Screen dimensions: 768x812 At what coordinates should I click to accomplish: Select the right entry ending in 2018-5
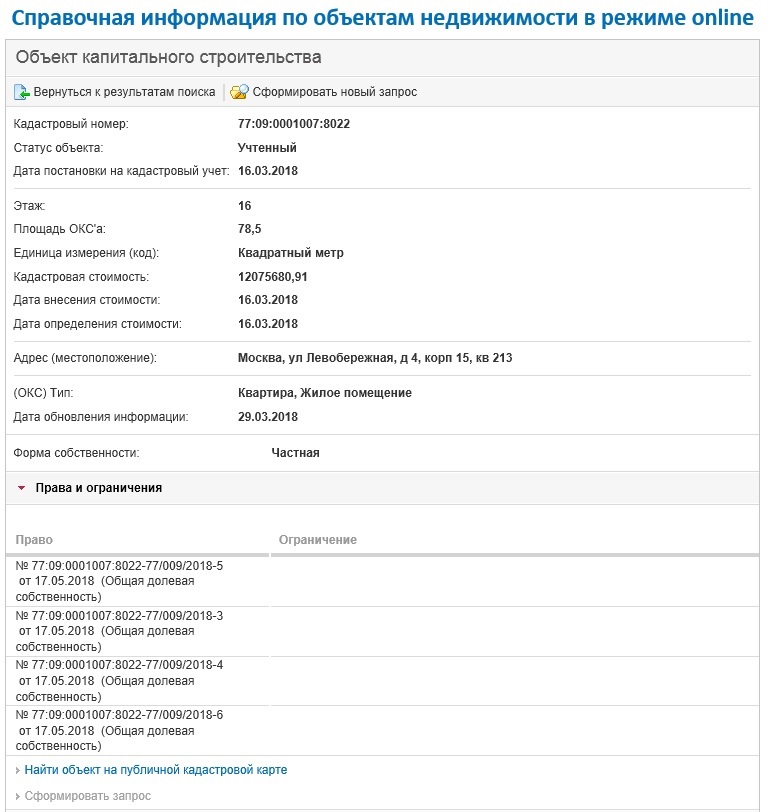point(119,580)
